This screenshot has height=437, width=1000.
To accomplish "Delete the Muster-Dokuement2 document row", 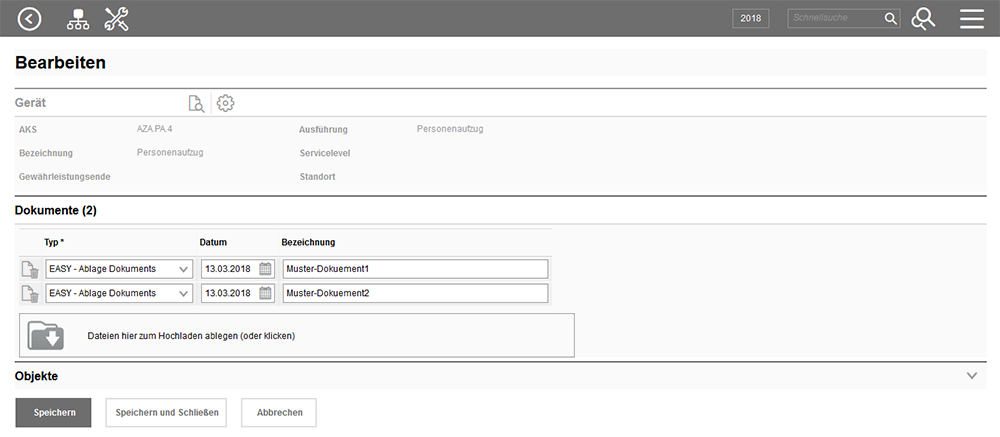I will (30, 293).
